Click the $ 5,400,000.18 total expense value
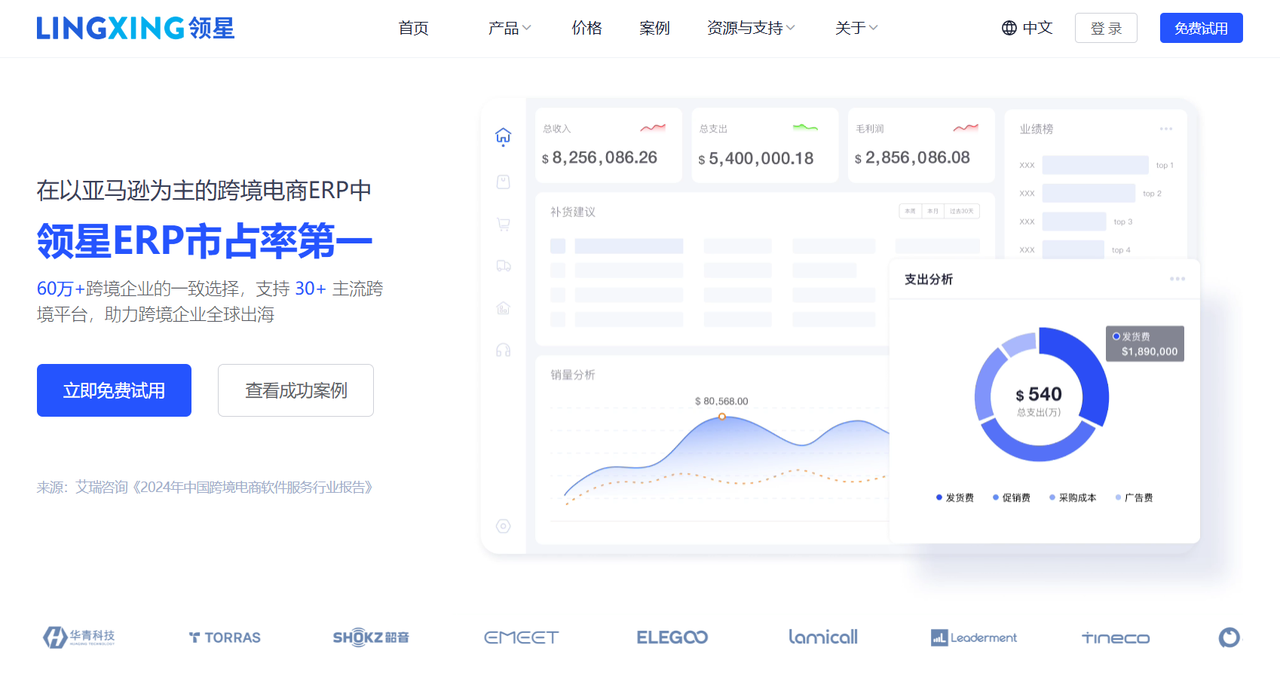Screen dimensions: 1280x691 (756, 158)
